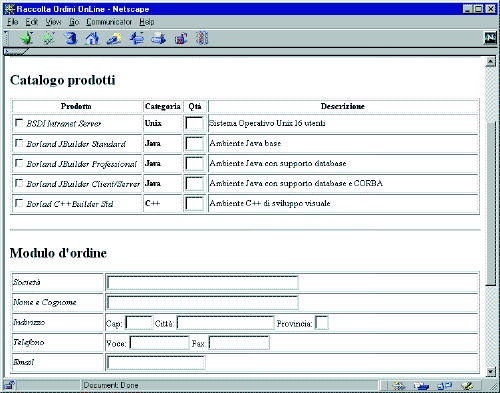Screen dimensions: 500x393
Task: Click the Qtà field for BSDI Intranet Server
Action: [194, 123]
